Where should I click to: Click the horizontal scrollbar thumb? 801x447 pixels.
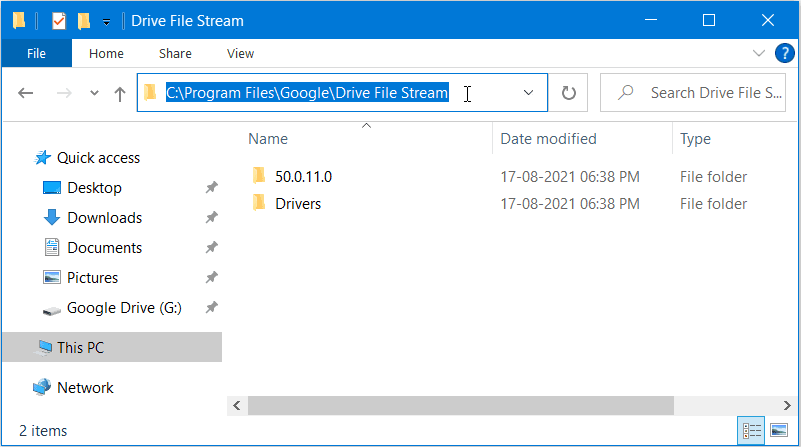(461, 406)
